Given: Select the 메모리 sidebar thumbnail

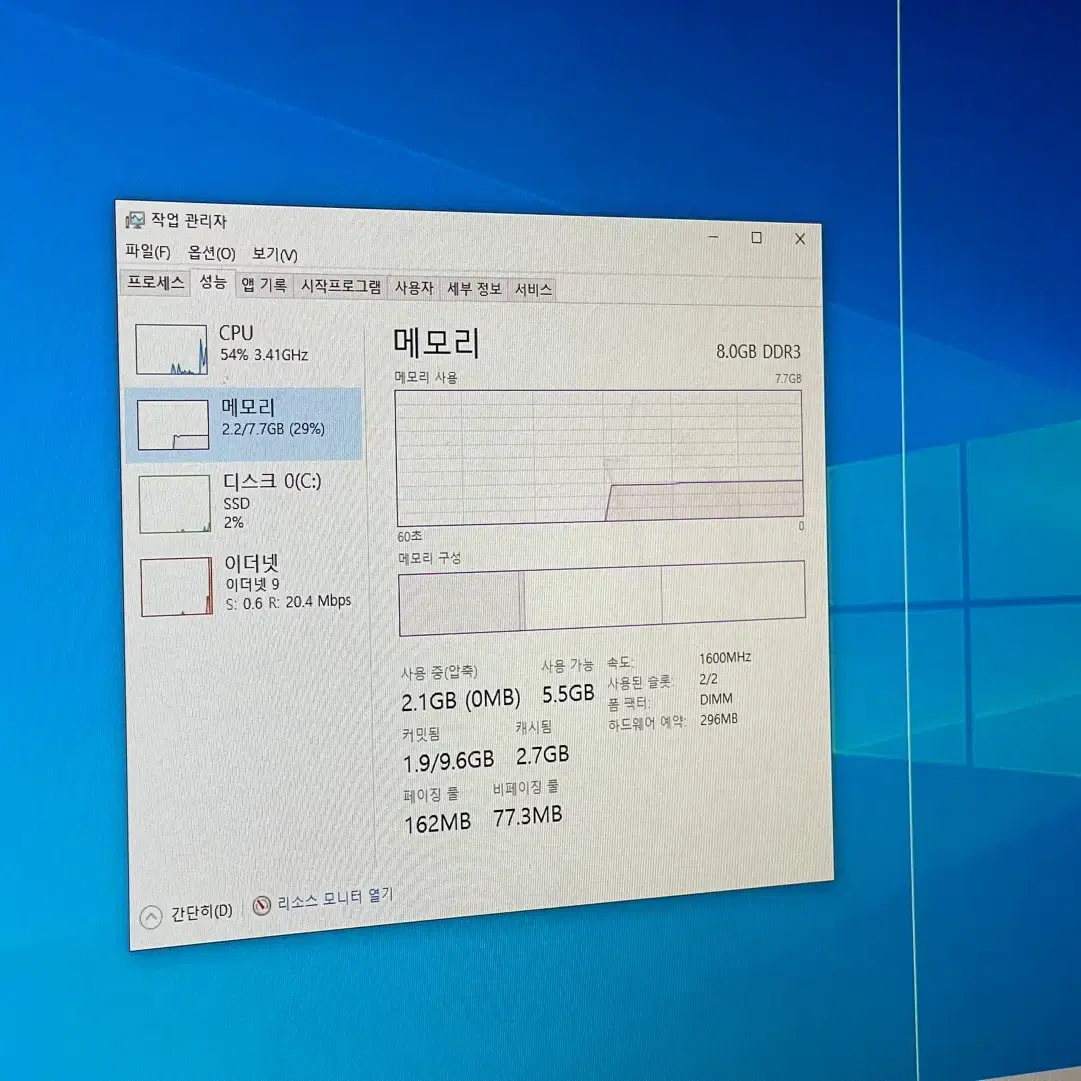Looking at the screenshot, I should (173, 424).
